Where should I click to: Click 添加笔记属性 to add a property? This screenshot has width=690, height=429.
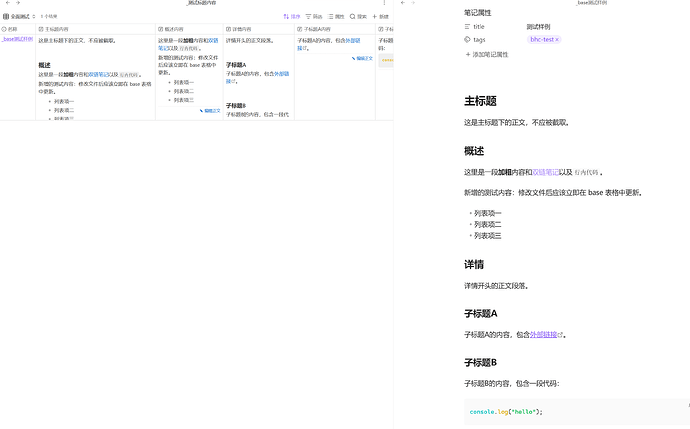coord(487,55)
